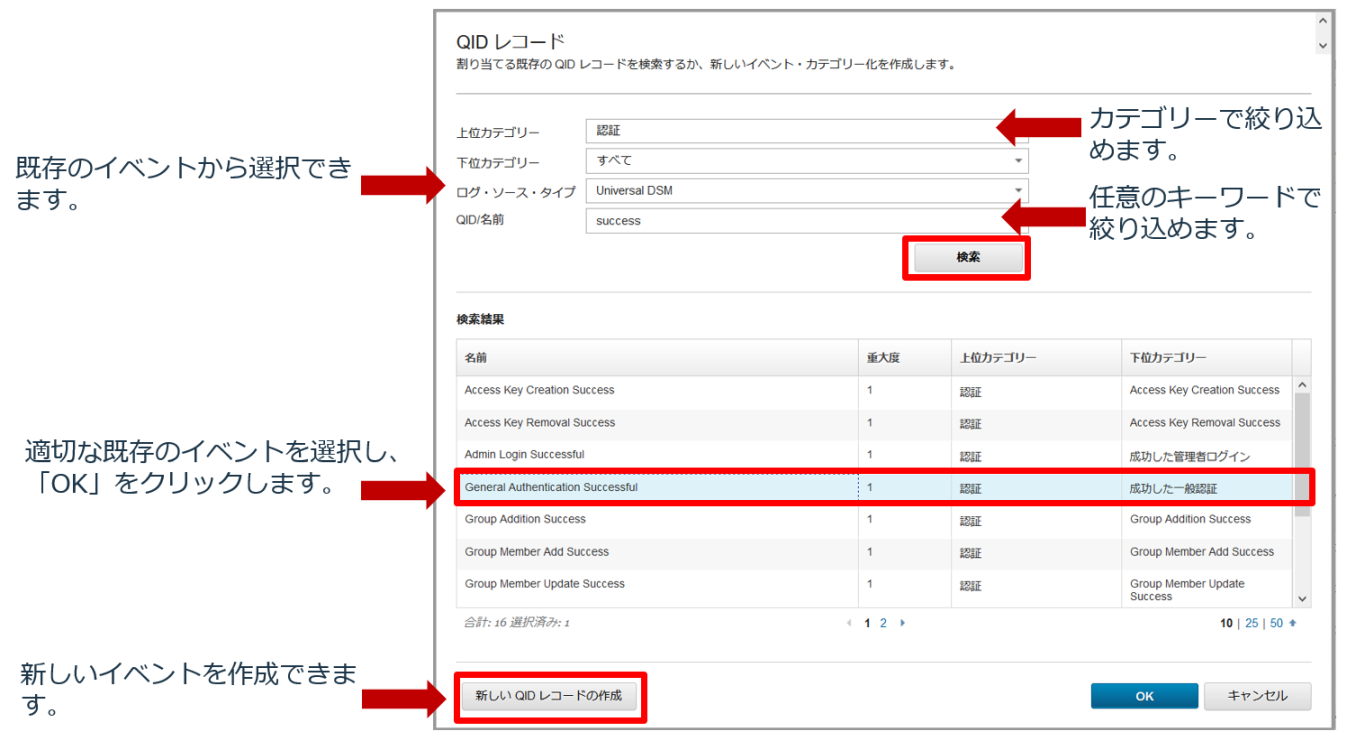Click the dialog's top-right scroll down arrow
Image resolution: width=1346 pixels, height=740 pixels.
coord(1323,45)
